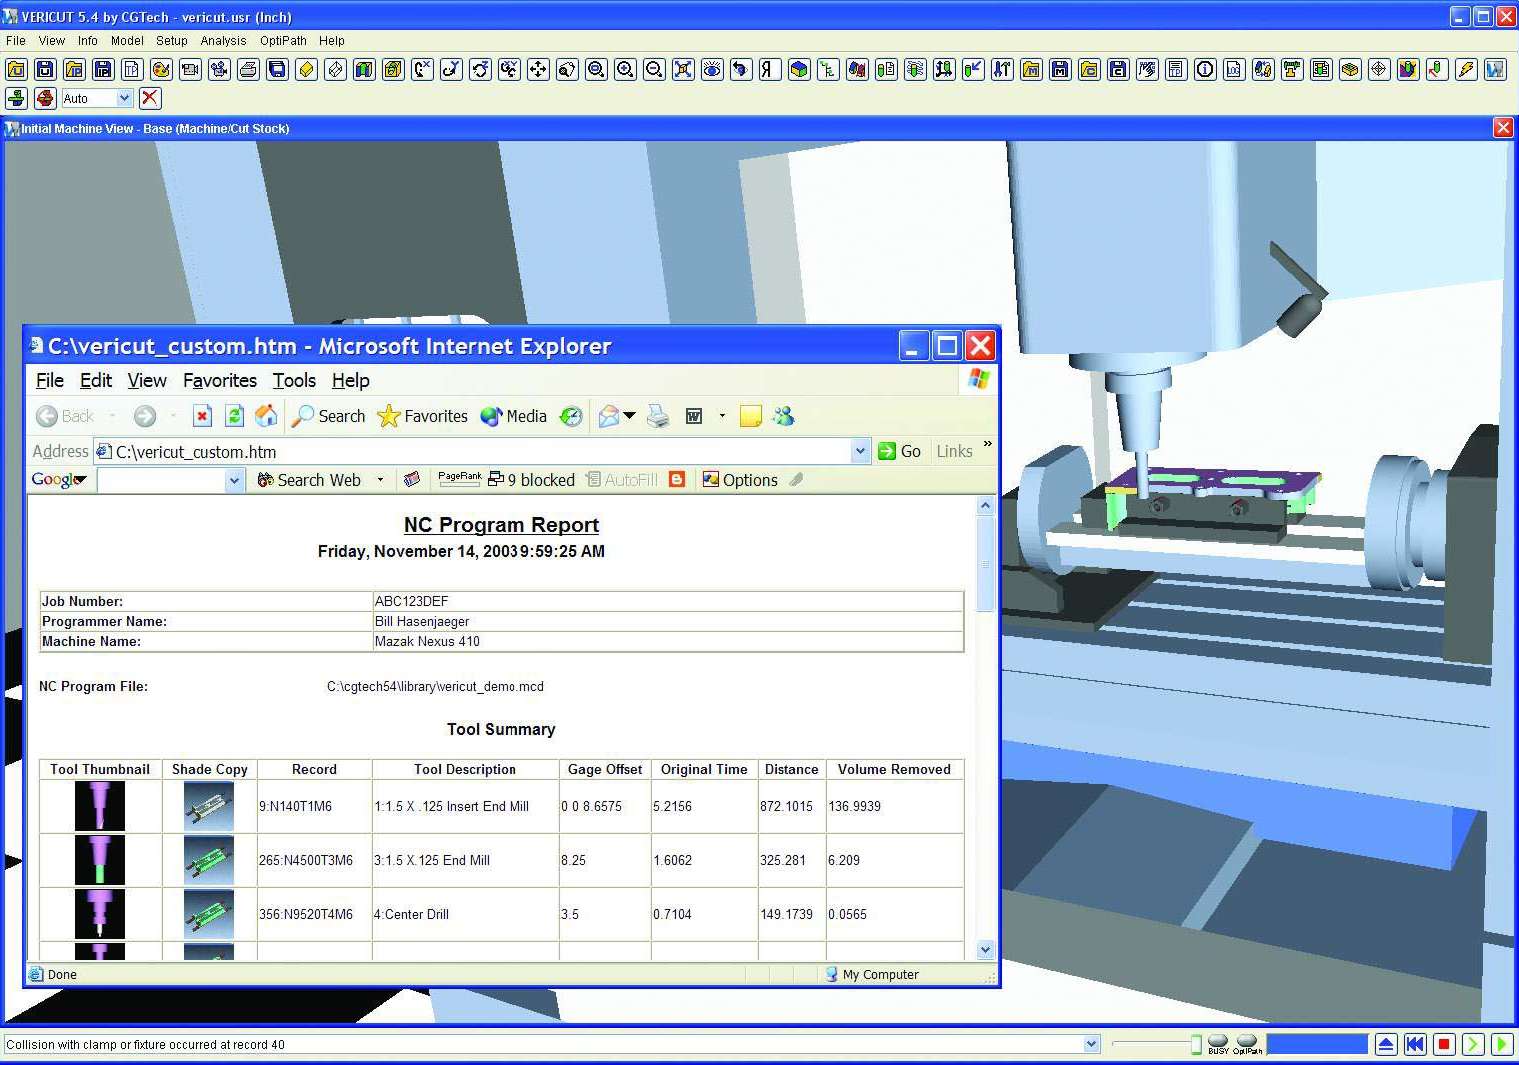Click the Open User File folder icon
Image resolution: width=1519 pixels, height=1065 pixels.
(x=16, y=69)
